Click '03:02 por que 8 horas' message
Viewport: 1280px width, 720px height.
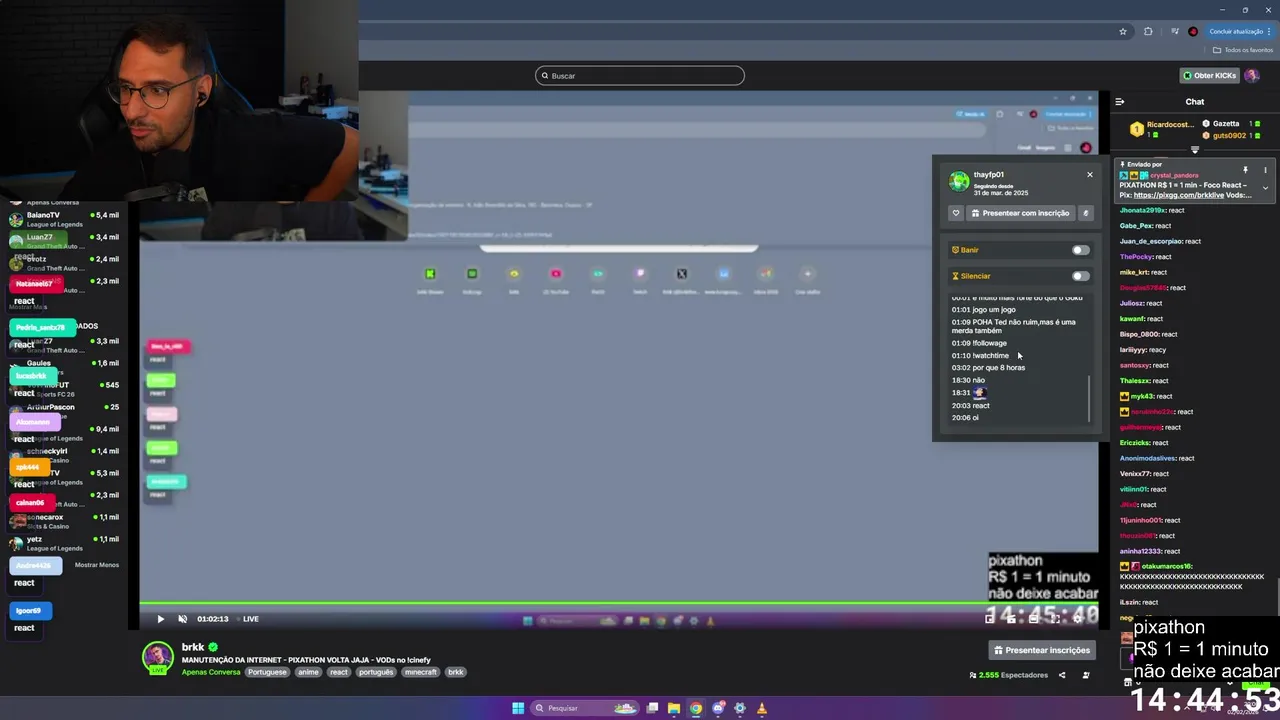click(x=988, y=367)
